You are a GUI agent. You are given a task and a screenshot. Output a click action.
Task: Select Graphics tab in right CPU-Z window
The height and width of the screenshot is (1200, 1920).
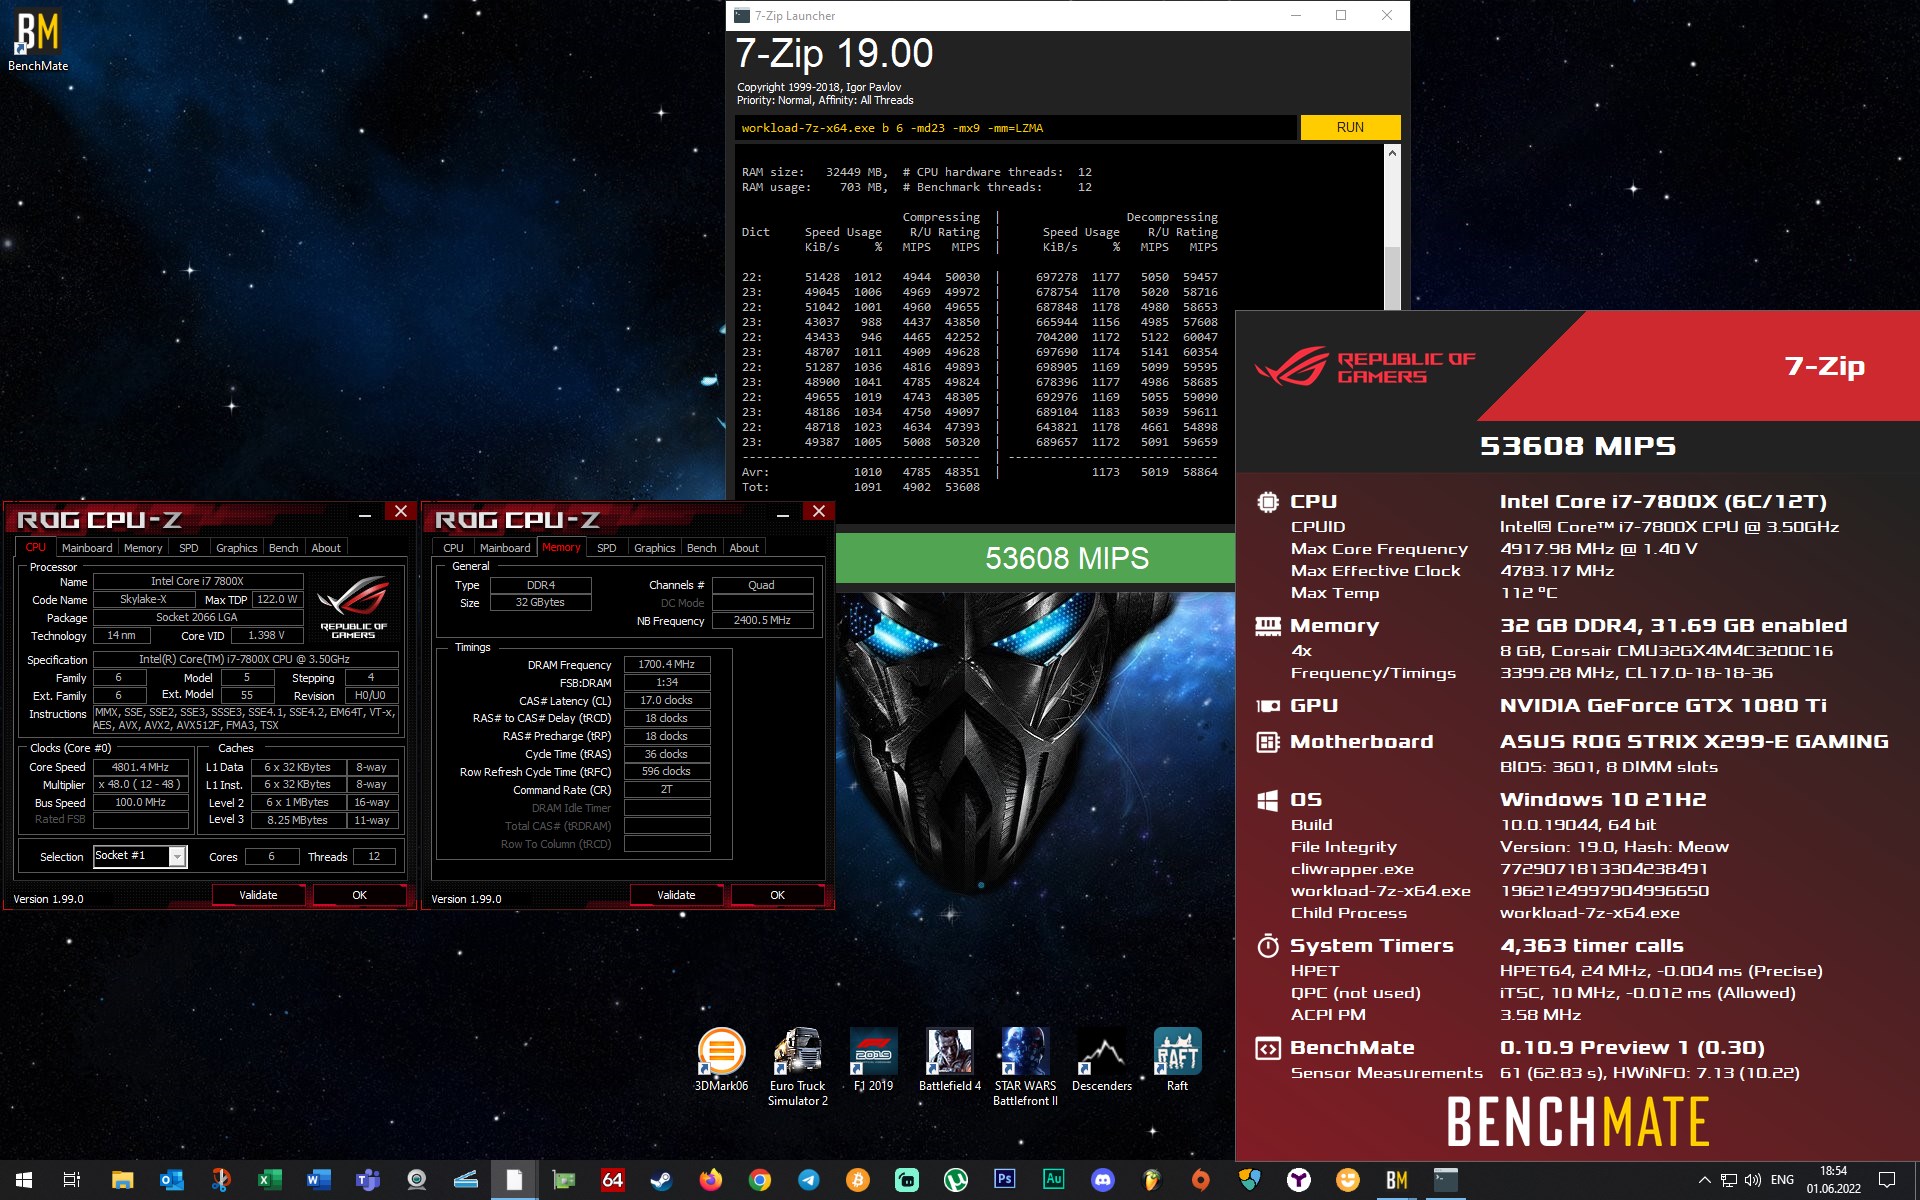(655, 548)
